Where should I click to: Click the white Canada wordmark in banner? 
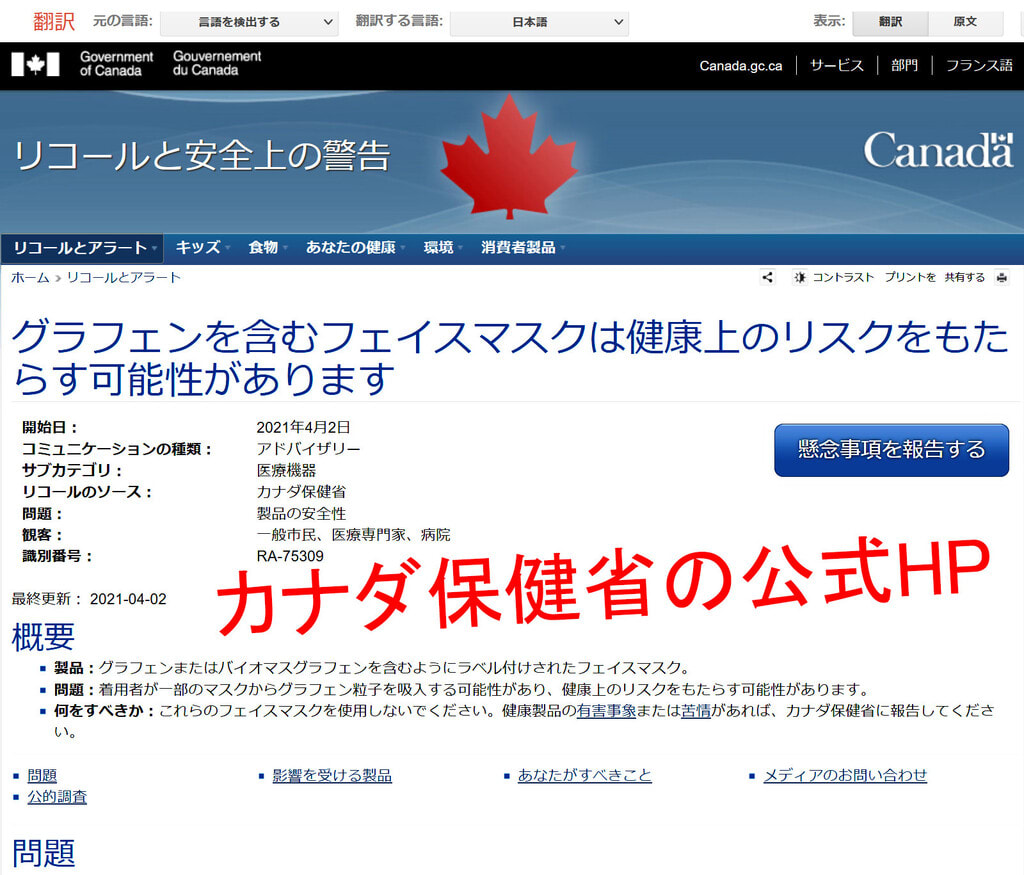938,151
